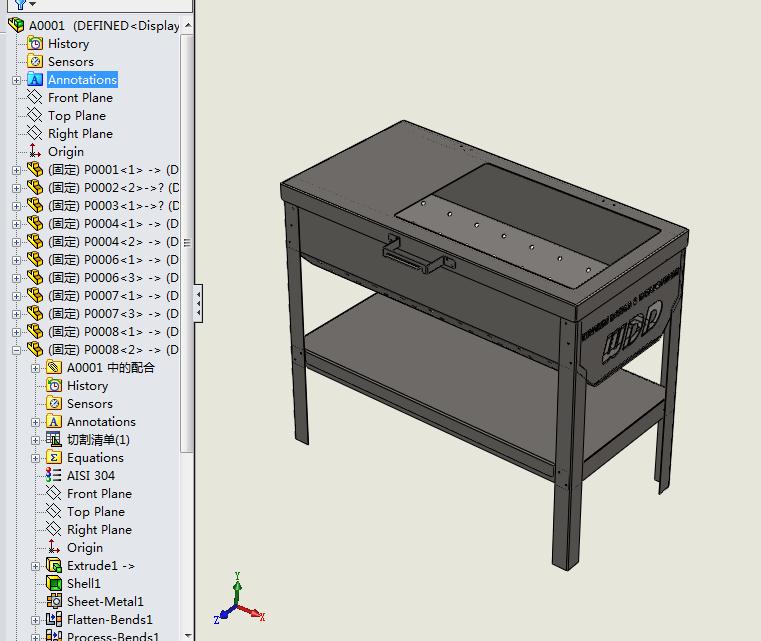
Task: Click the P0004<1> part icon
Action: coord(35,223)
